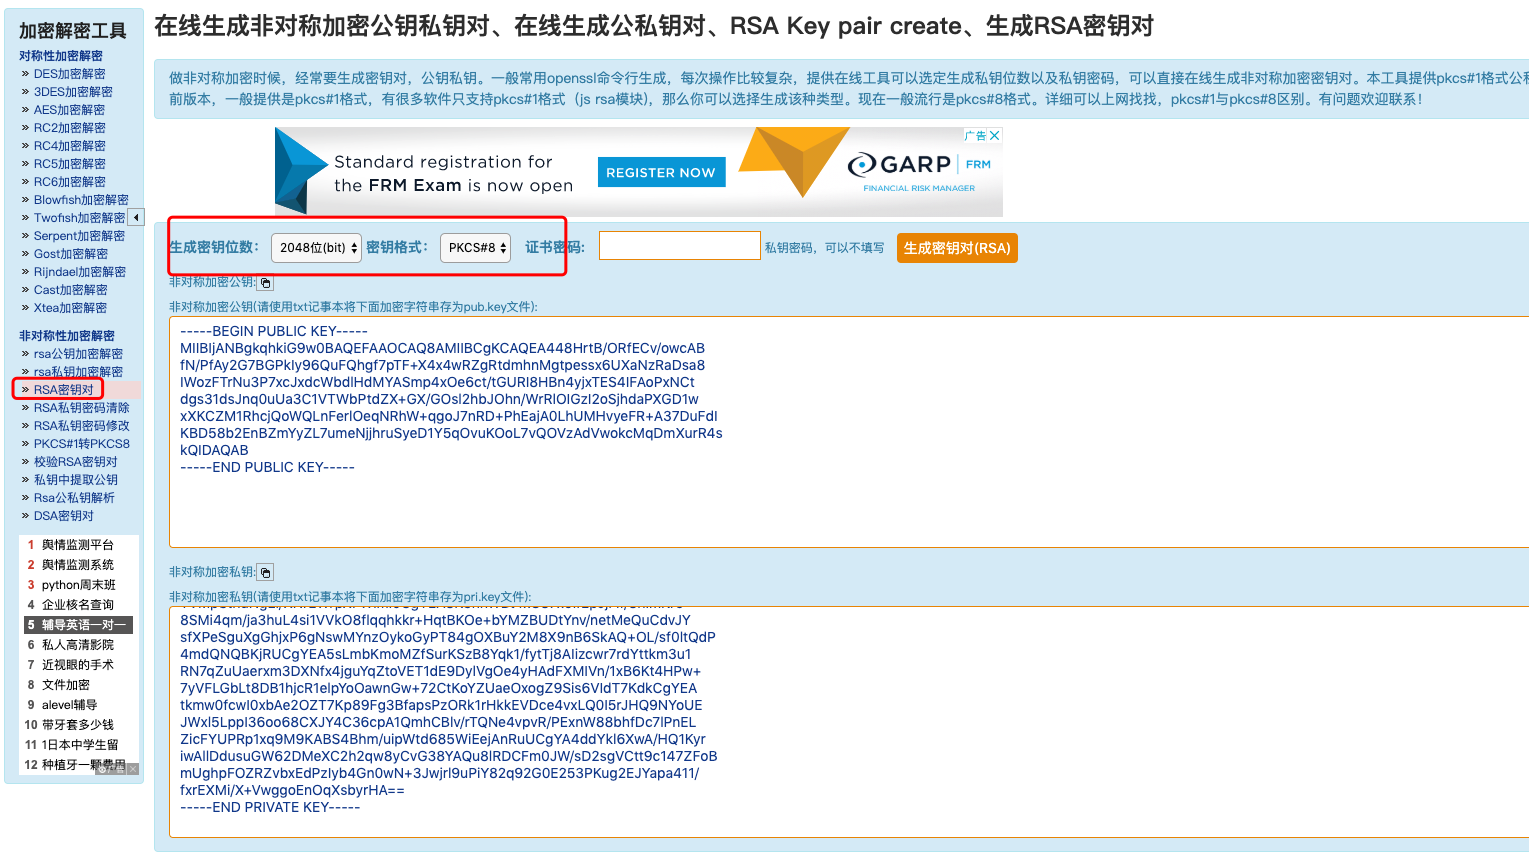The image size is (1529, 855).
Task: Open Rsa公私钥解析 in the sidebar
Action: pyautogui.click(x=75, y=498)
